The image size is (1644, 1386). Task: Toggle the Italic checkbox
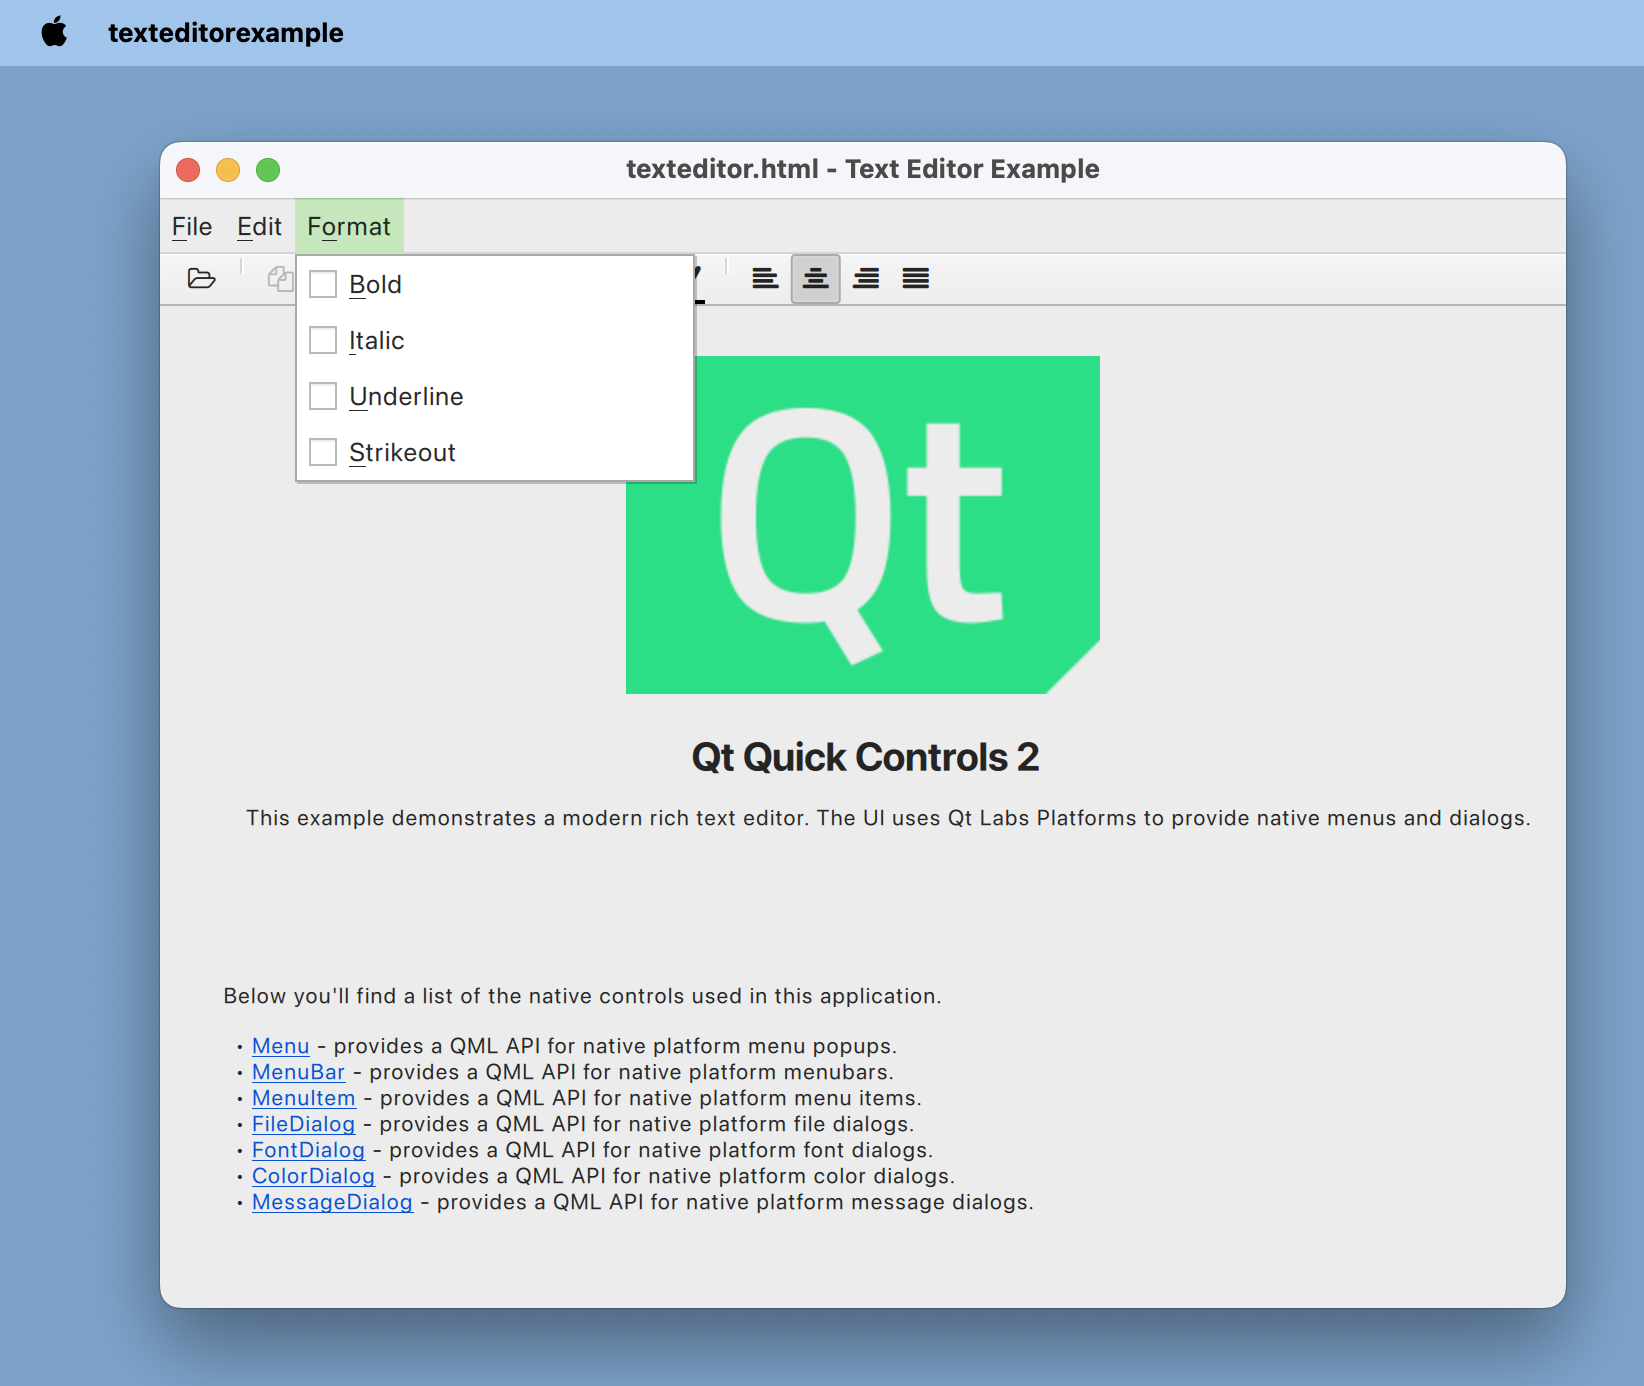click(323, 341)
